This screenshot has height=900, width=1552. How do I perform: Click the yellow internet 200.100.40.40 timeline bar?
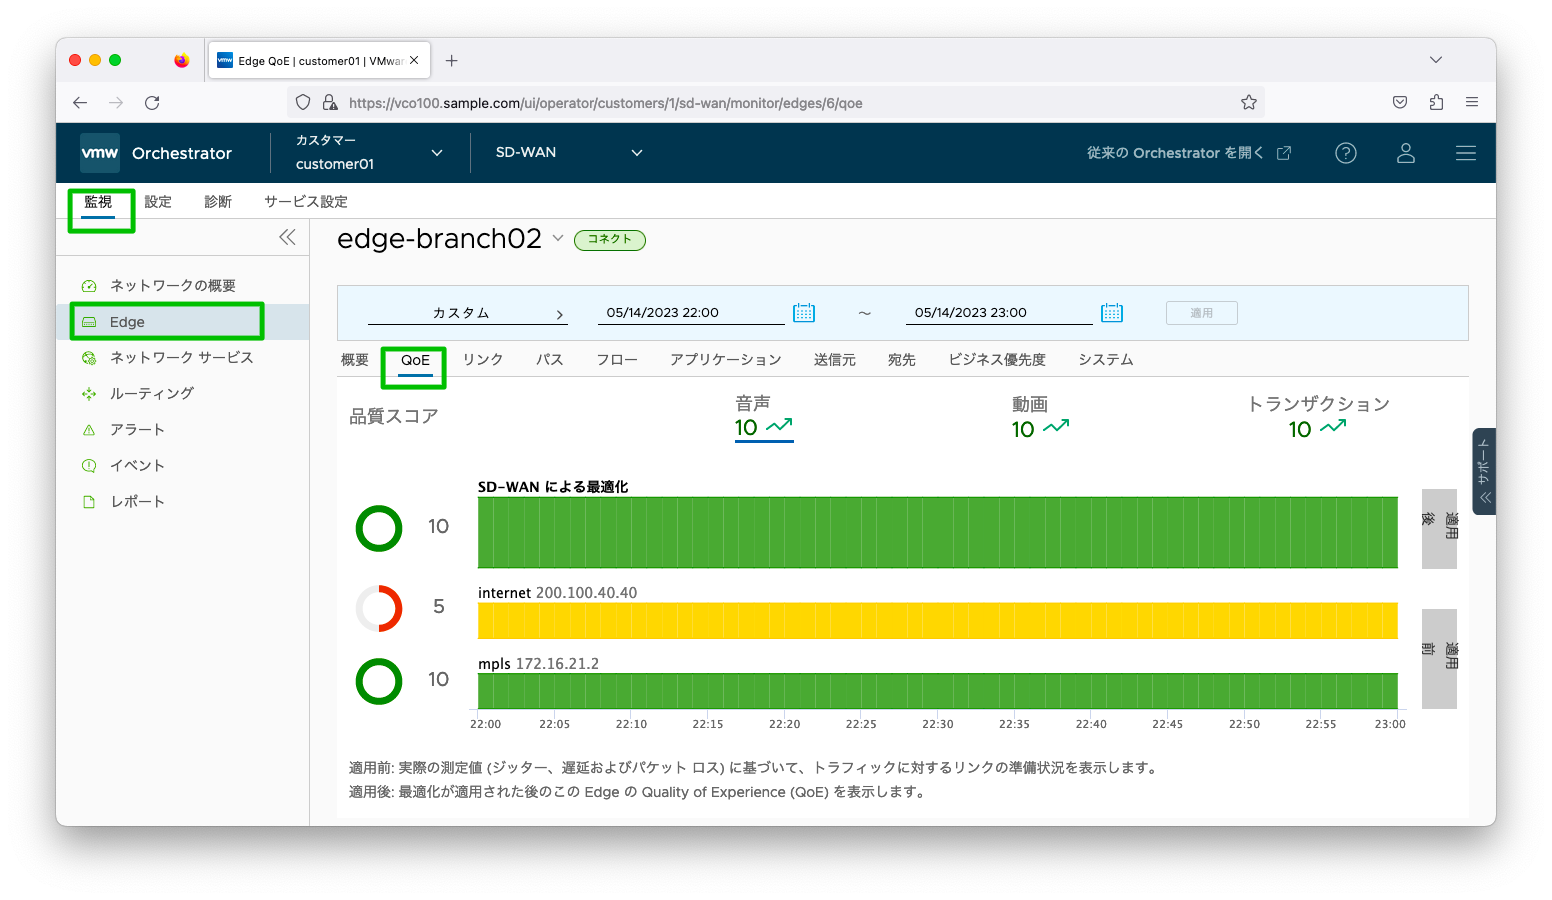click(938, 621)
